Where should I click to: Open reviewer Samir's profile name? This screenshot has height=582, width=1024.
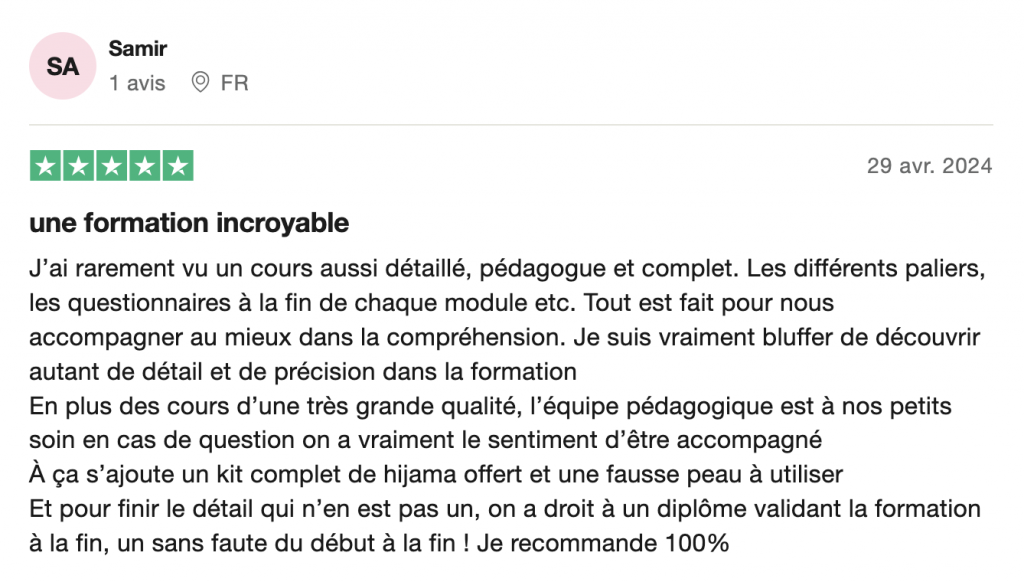tap(138, 48)
